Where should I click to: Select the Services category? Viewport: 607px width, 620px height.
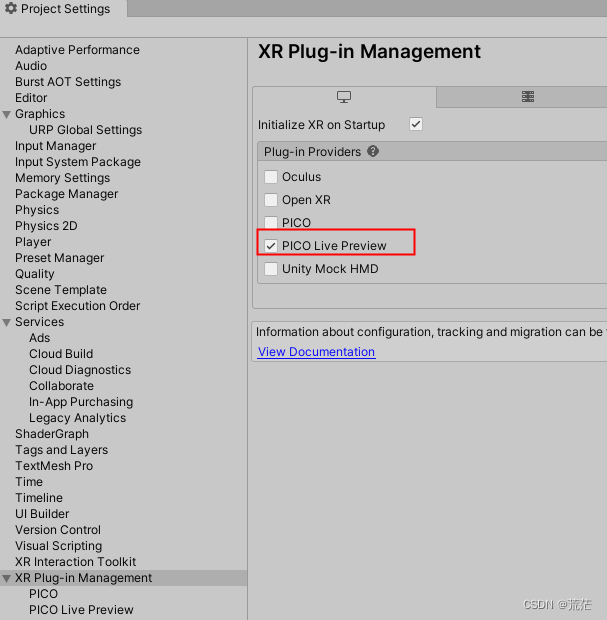coord(39,322)
